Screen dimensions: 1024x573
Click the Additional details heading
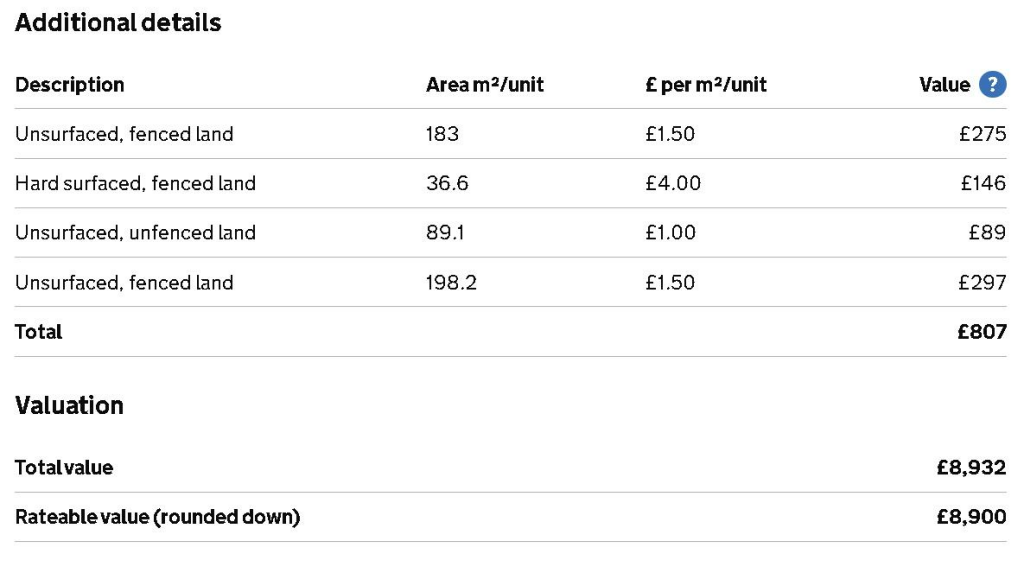point(118,23)
